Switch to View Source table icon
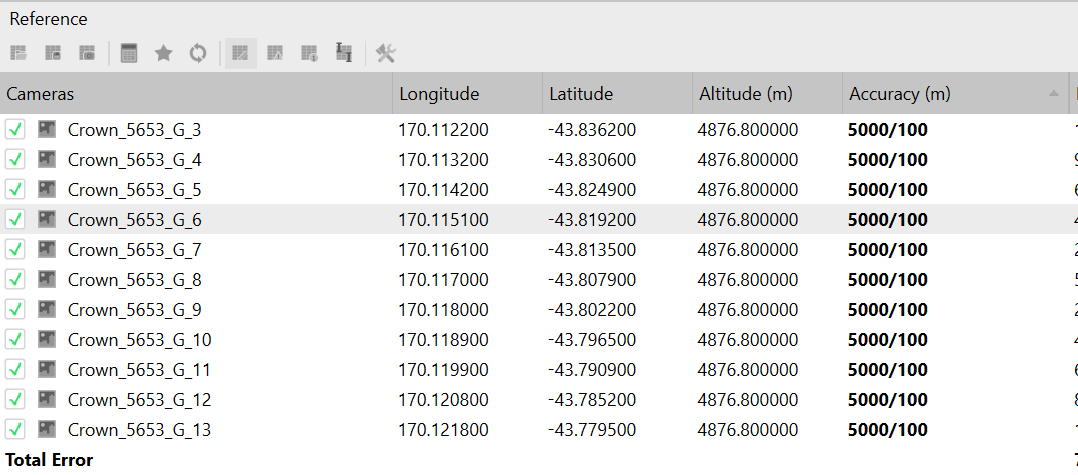Screen dimensions: 1078x475 click(240, 53)
